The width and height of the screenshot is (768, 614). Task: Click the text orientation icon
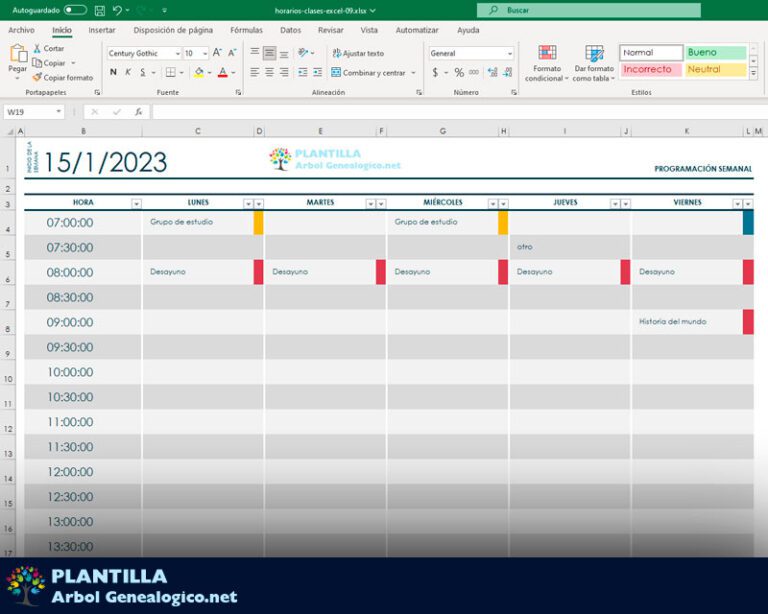click(303, 52)
